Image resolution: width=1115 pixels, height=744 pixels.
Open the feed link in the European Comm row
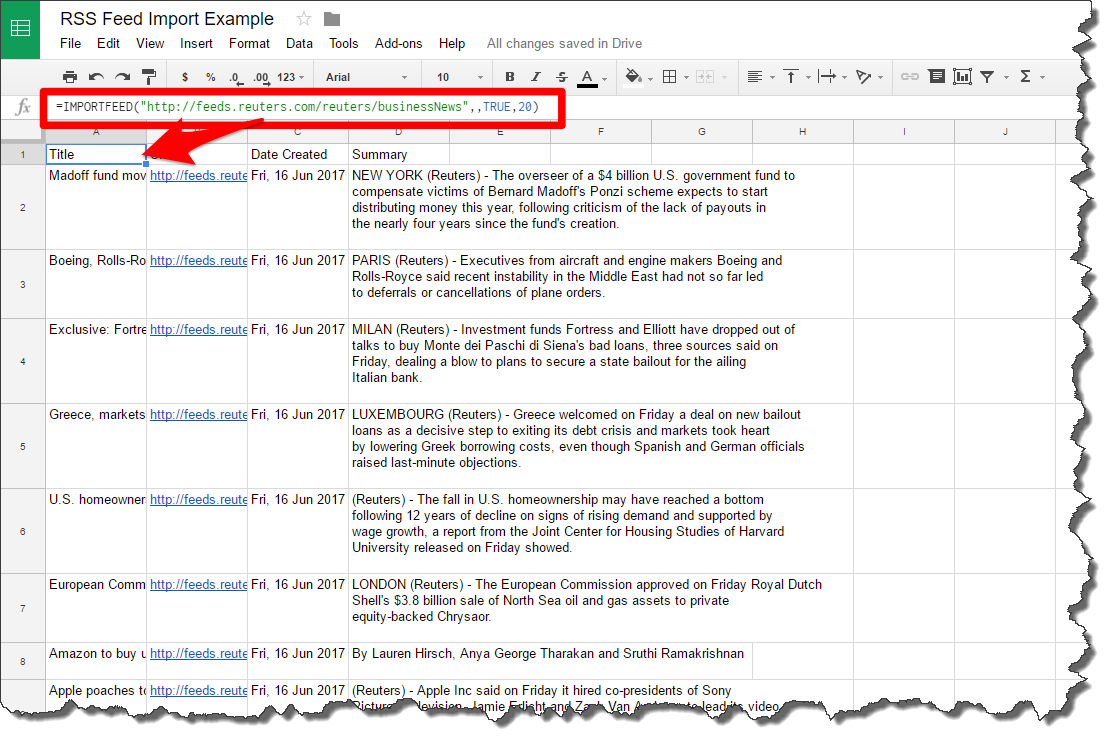198,584
